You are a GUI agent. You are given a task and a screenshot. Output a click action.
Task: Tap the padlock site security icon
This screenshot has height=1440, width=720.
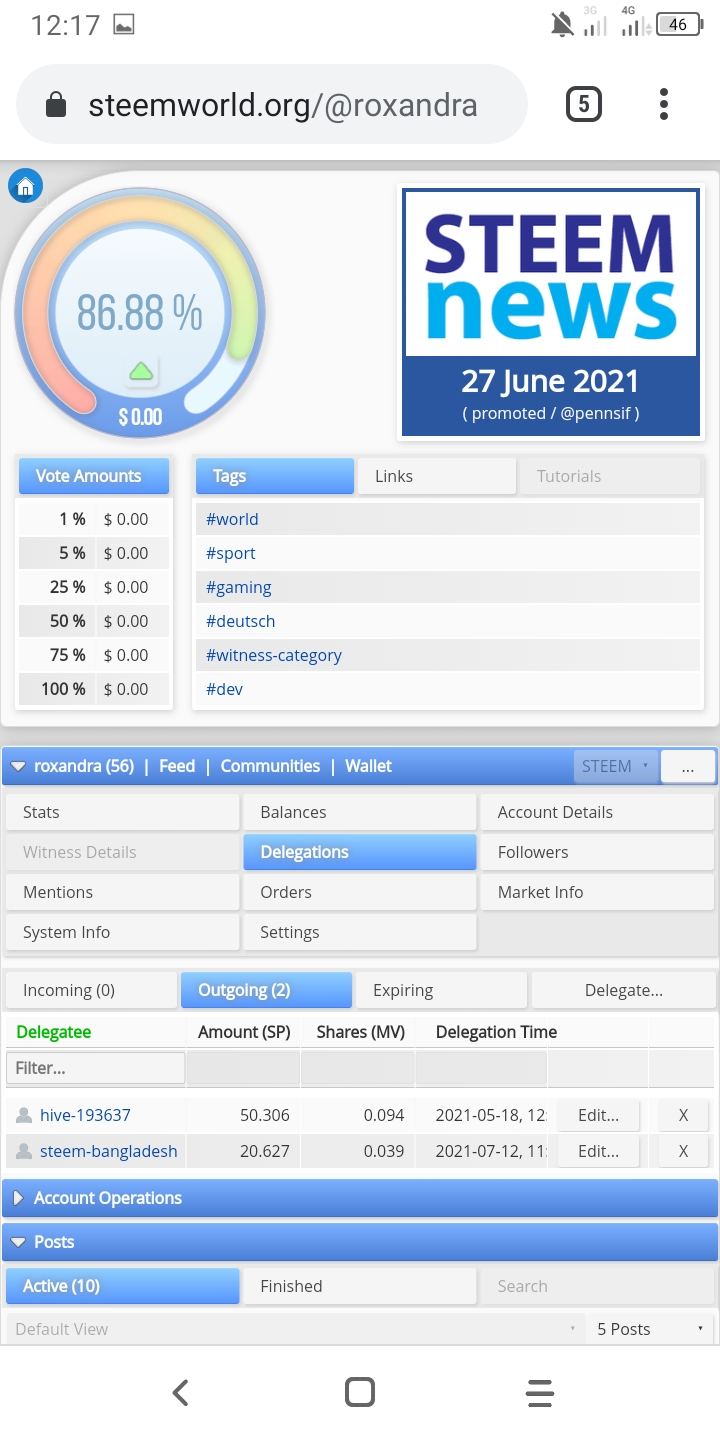pyautogui.click(x=56, y=105)
